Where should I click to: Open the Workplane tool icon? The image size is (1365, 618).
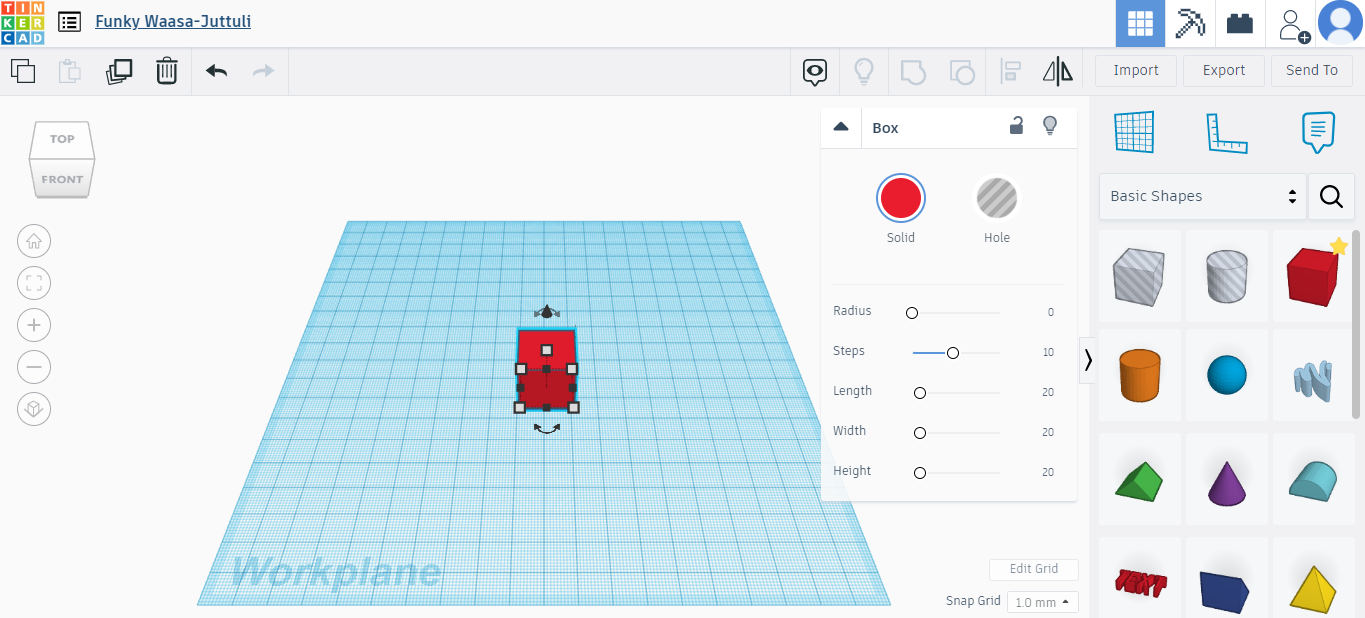pos(1134,132)
